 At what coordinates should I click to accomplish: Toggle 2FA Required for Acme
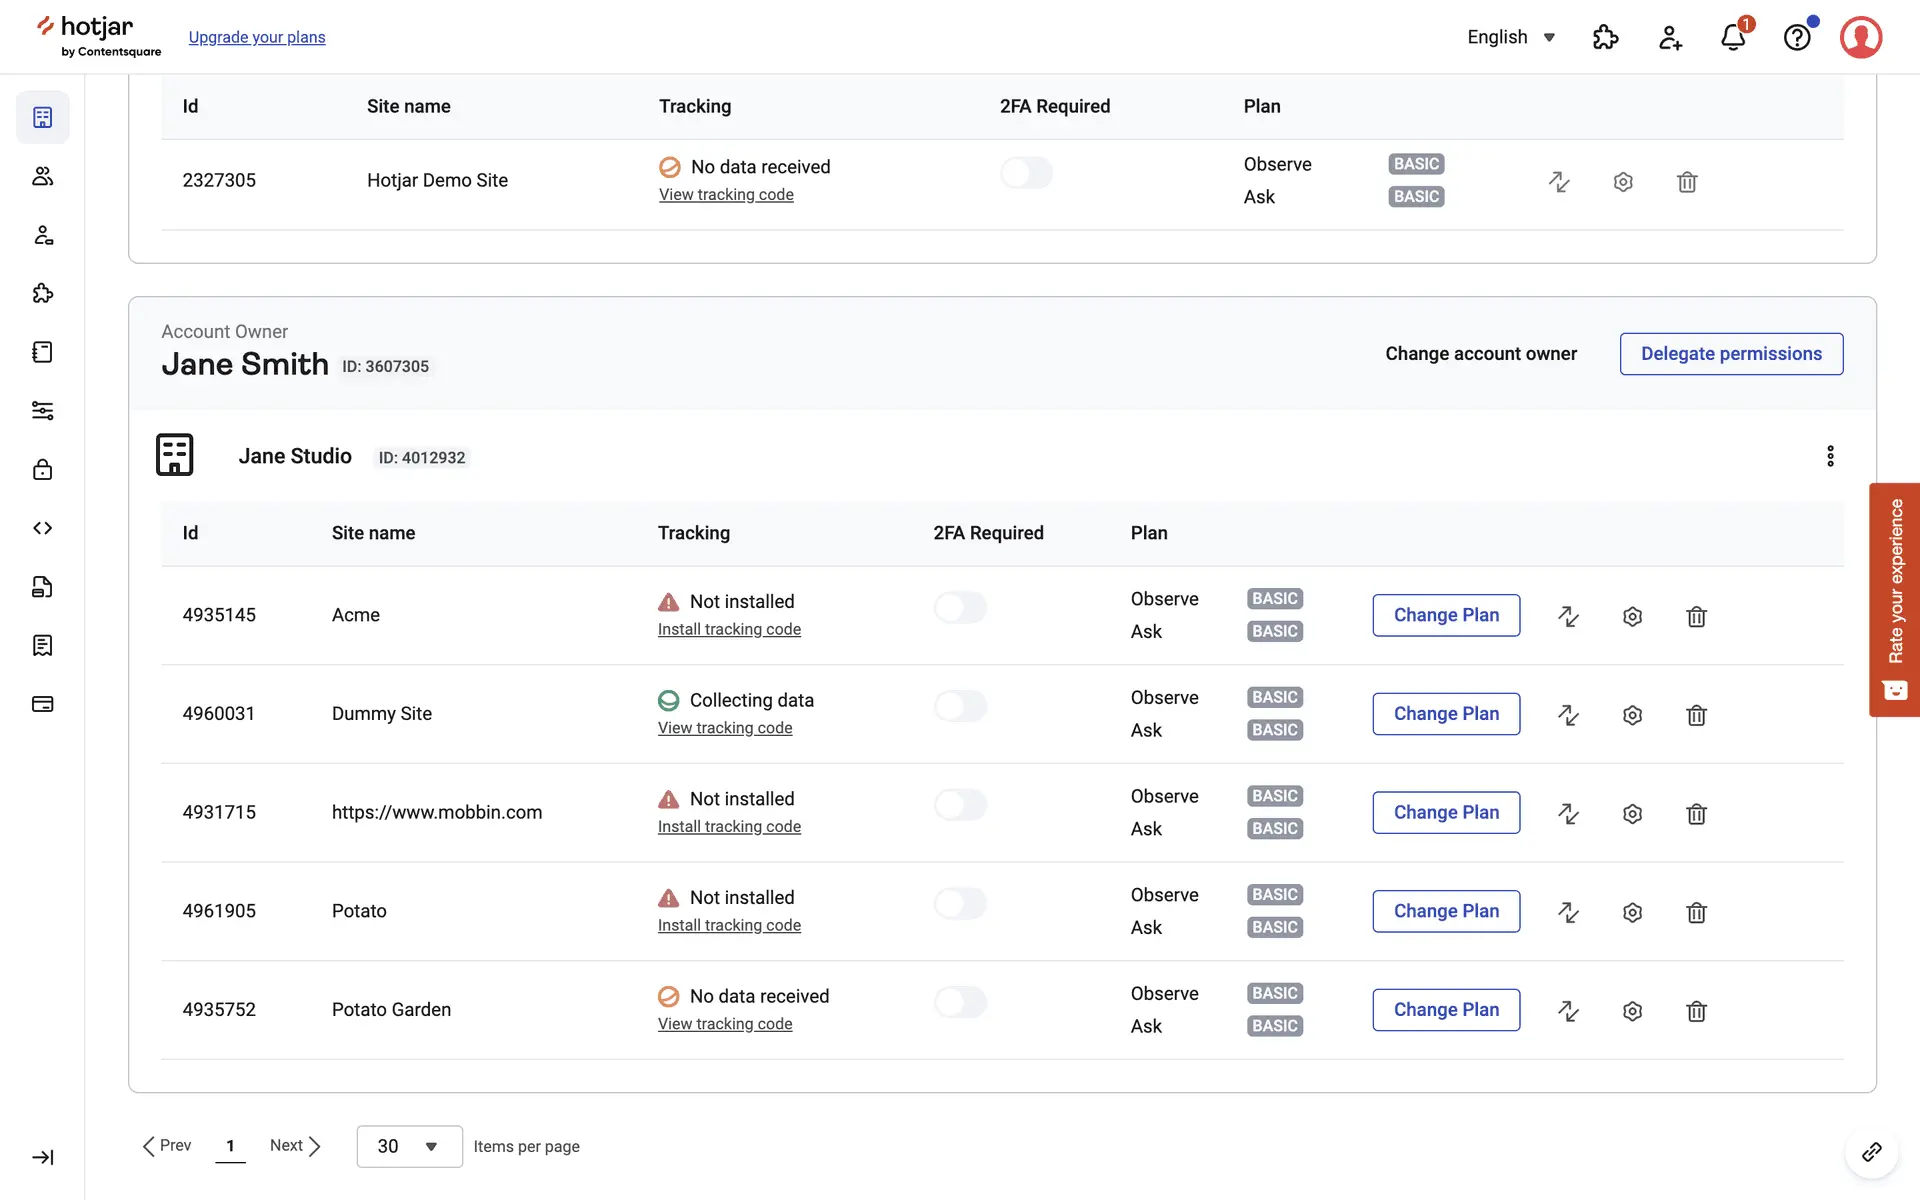coord(960,607)
